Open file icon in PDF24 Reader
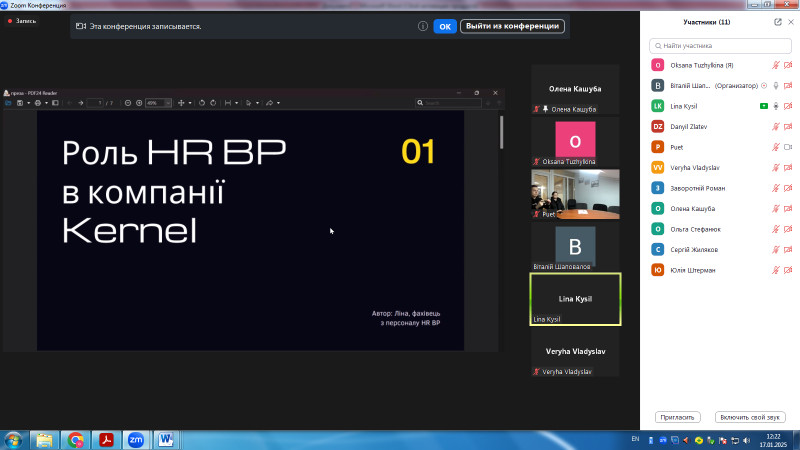800x450 pixels. [x=9, y=103]
